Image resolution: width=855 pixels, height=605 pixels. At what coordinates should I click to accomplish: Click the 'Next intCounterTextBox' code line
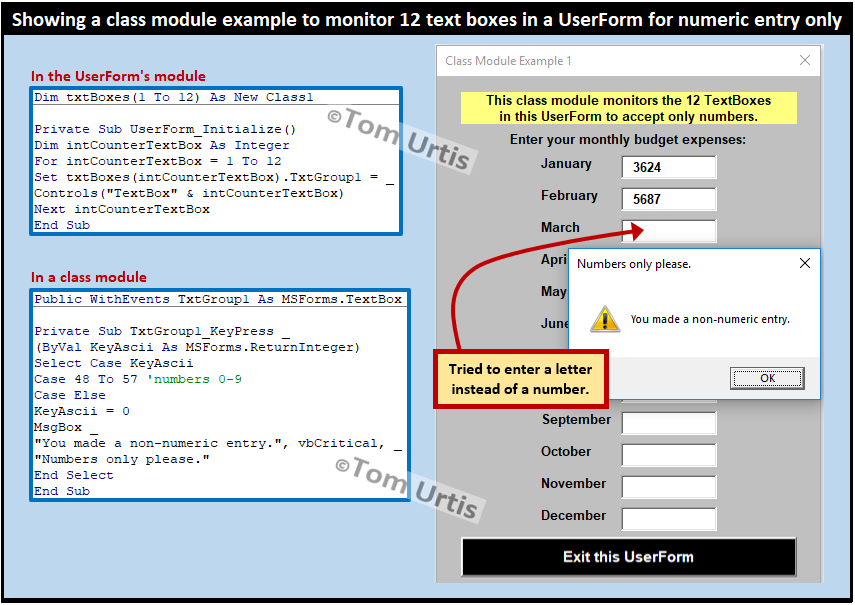point(122,209)
